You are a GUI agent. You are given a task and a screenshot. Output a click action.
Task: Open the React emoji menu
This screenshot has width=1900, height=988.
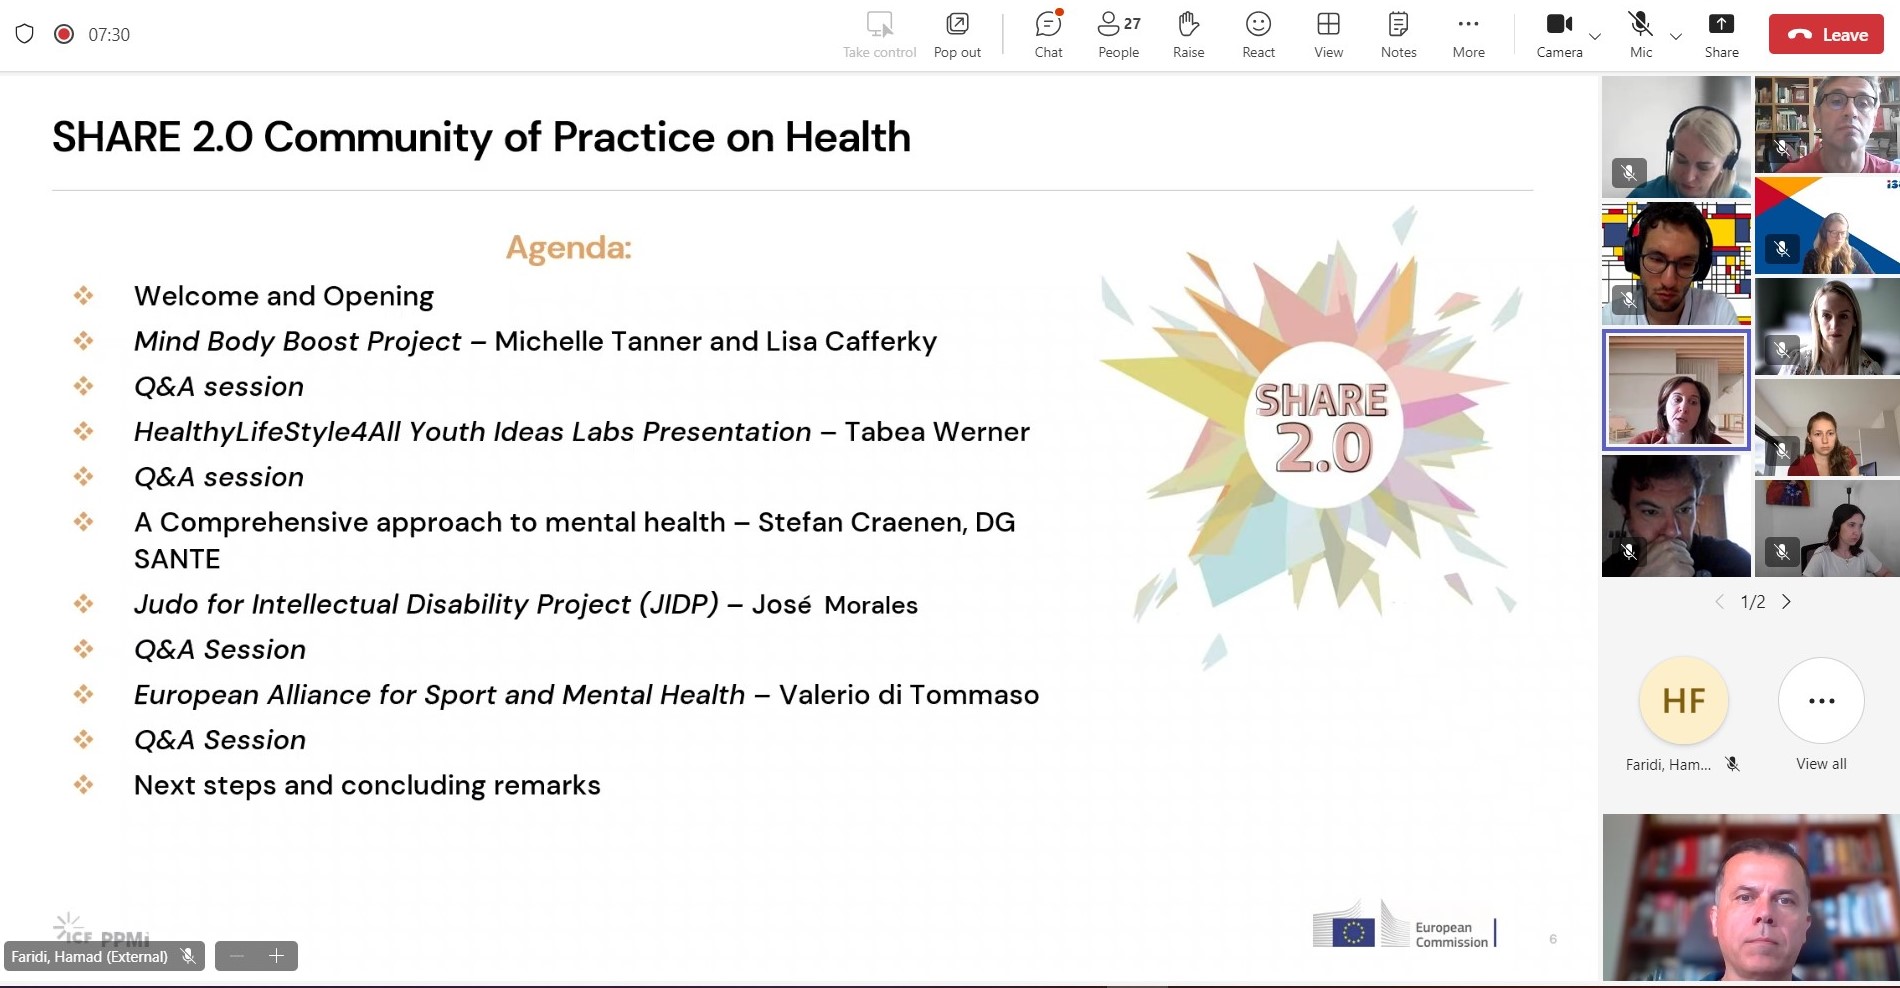point(1258,35)
